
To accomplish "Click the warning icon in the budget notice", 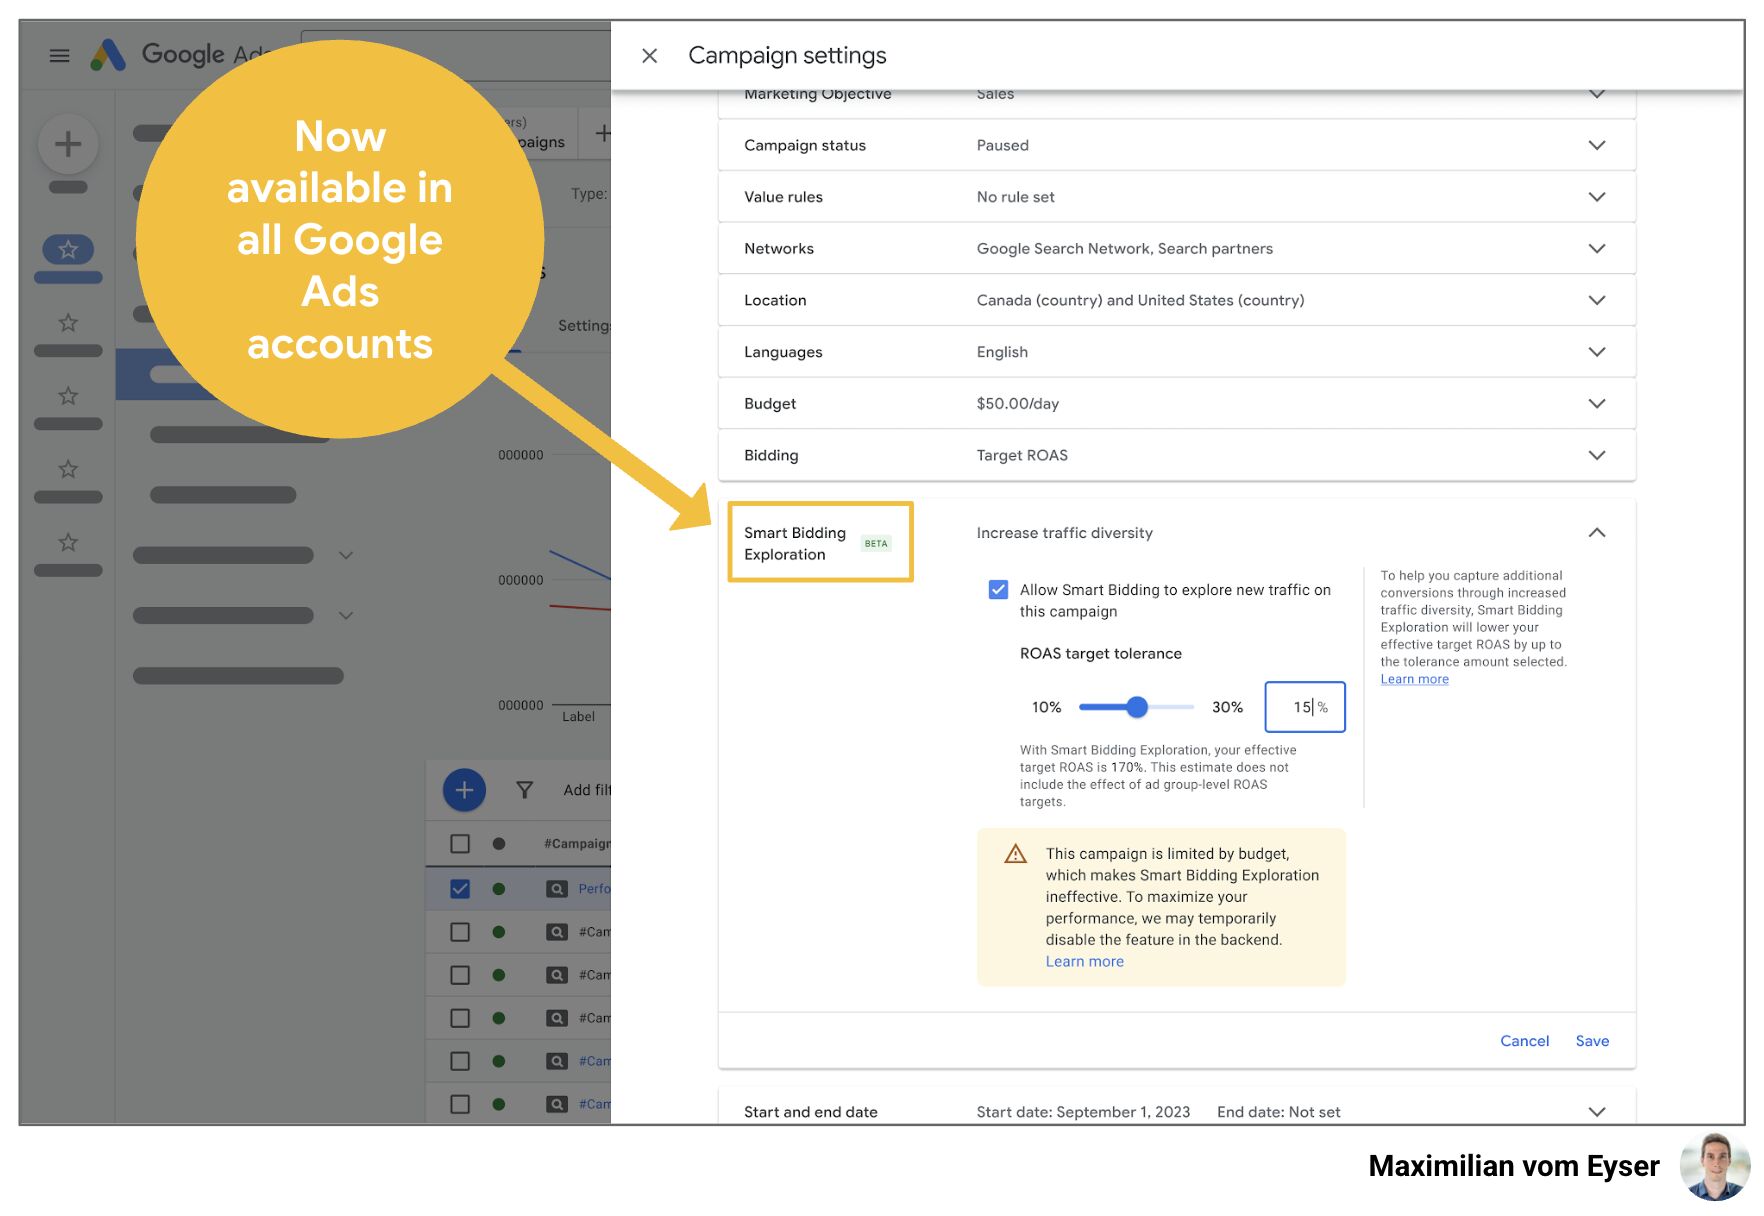I will (1014, 855).
